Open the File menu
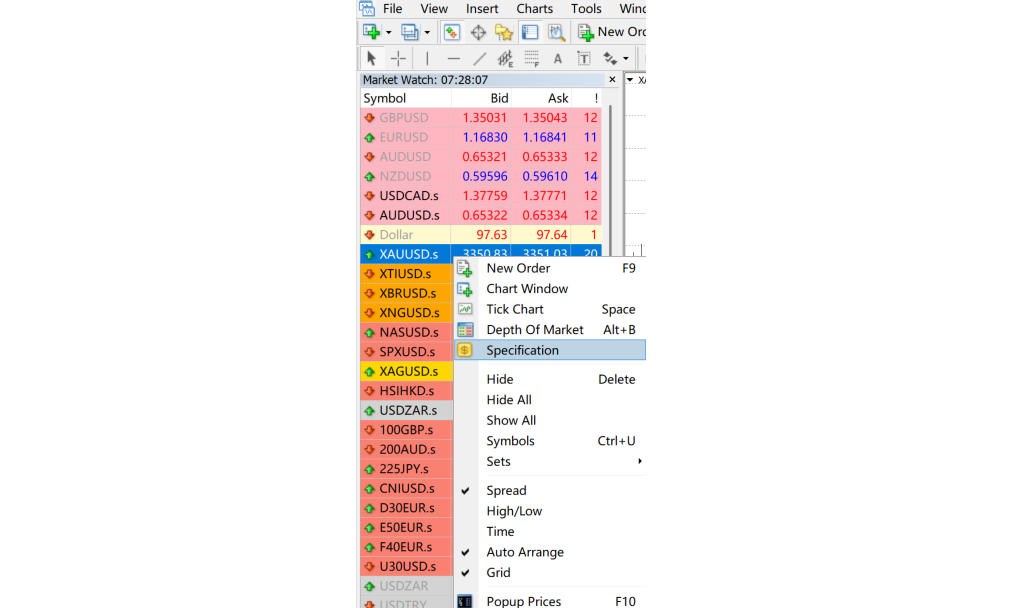1019x608 pixels. tap(393, 8)
